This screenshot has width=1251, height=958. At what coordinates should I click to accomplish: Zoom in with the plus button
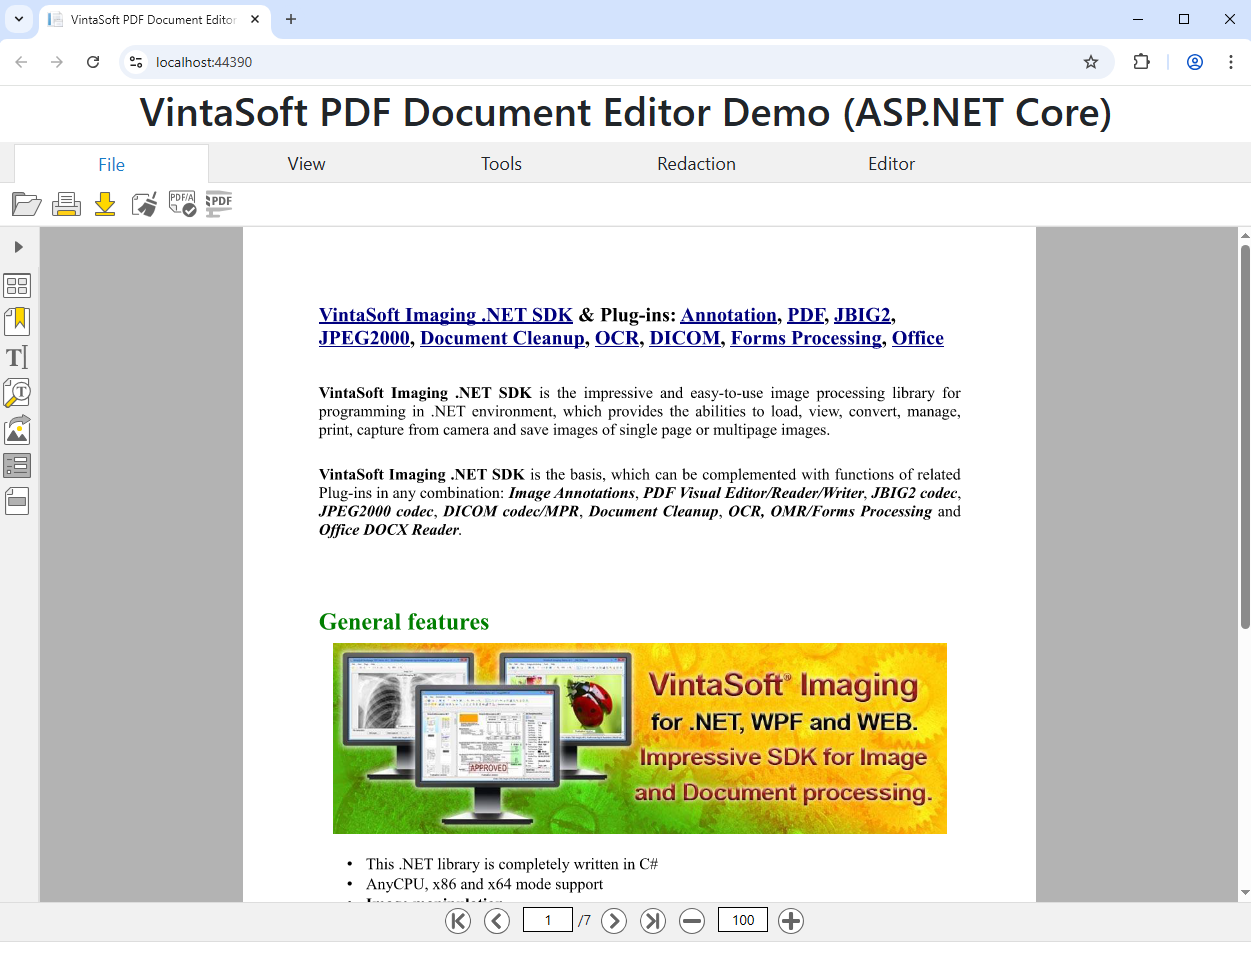coord(791,921)
